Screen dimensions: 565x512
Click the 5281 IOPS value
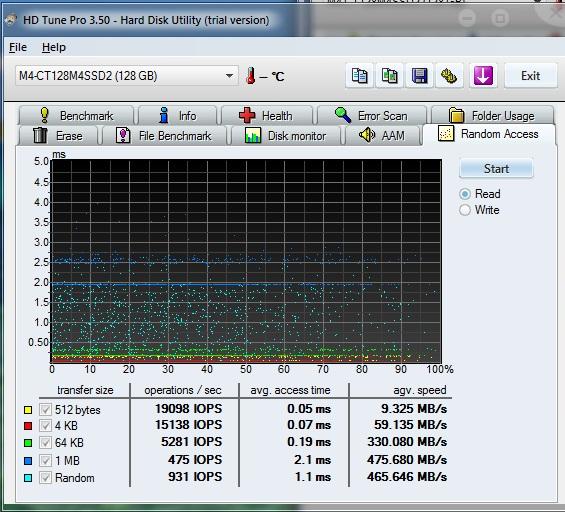(x=191, y=442)
